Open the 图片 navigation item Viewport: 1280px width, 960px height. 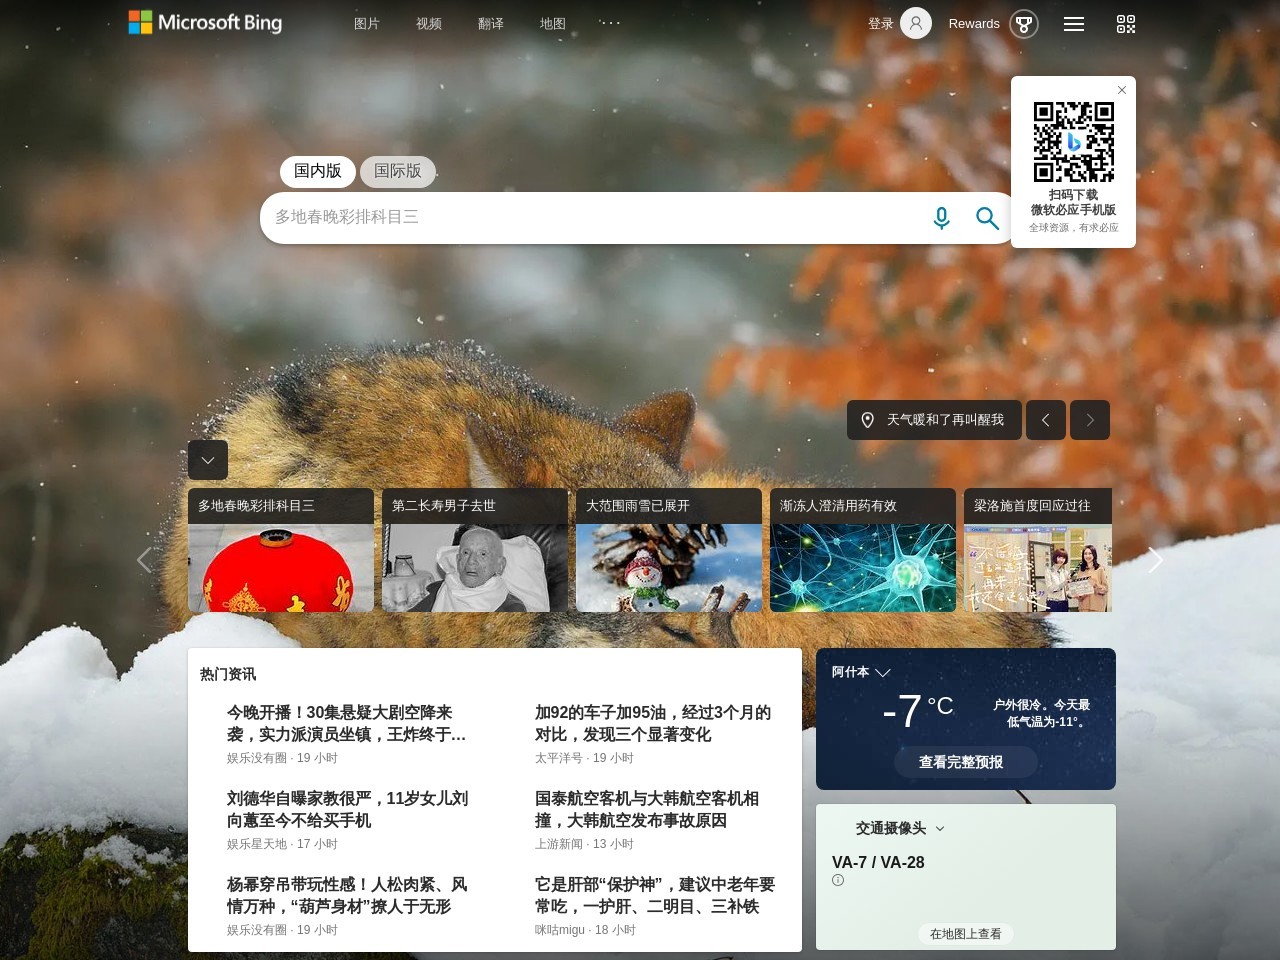click(x=366, y=22)
